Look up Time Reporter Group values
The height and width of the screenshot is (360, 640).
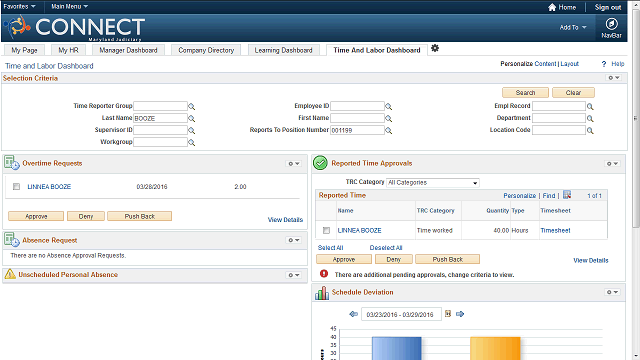(x=191, y=107)
